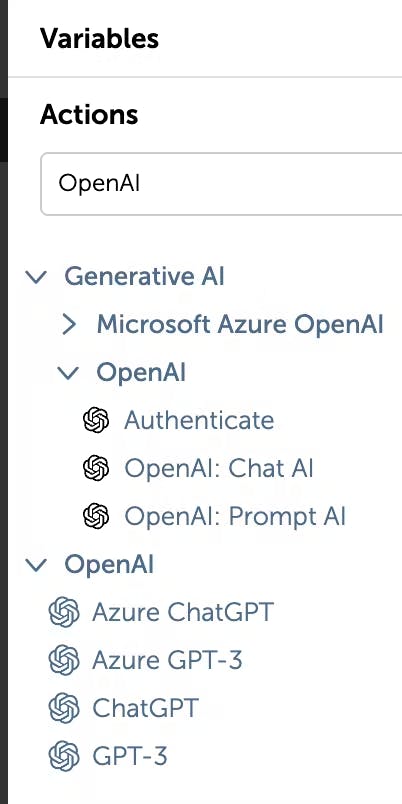Click the icon beside OpenAI: Chat AI
Screen dimensions: 402x804
click(x=96, y=468)
